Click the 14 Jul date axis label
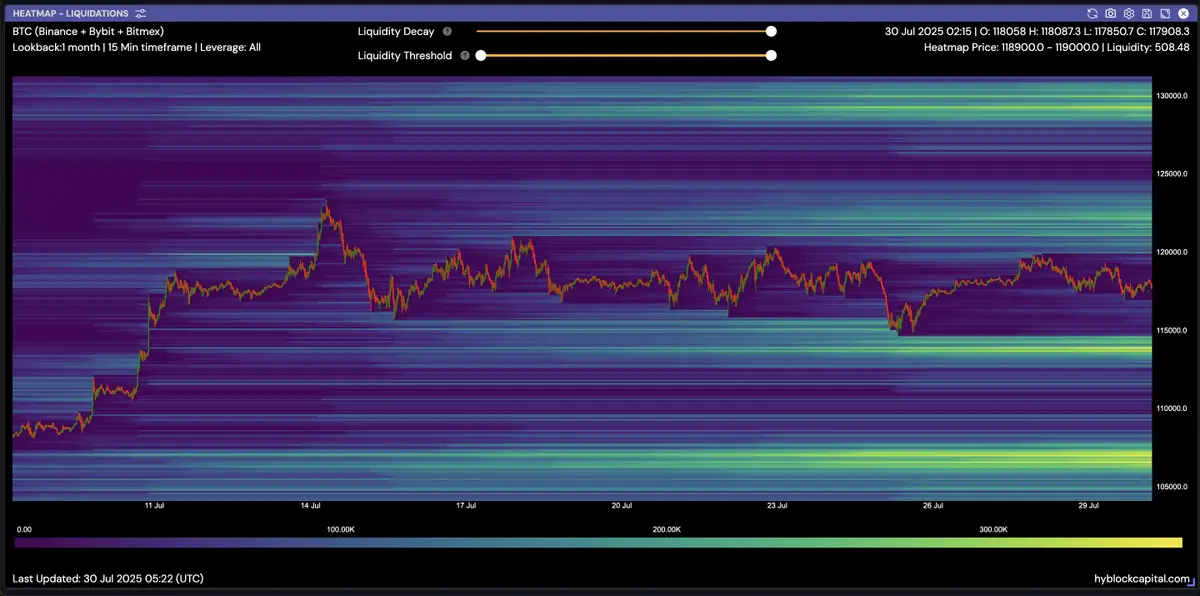 click(x=310, y=506)
